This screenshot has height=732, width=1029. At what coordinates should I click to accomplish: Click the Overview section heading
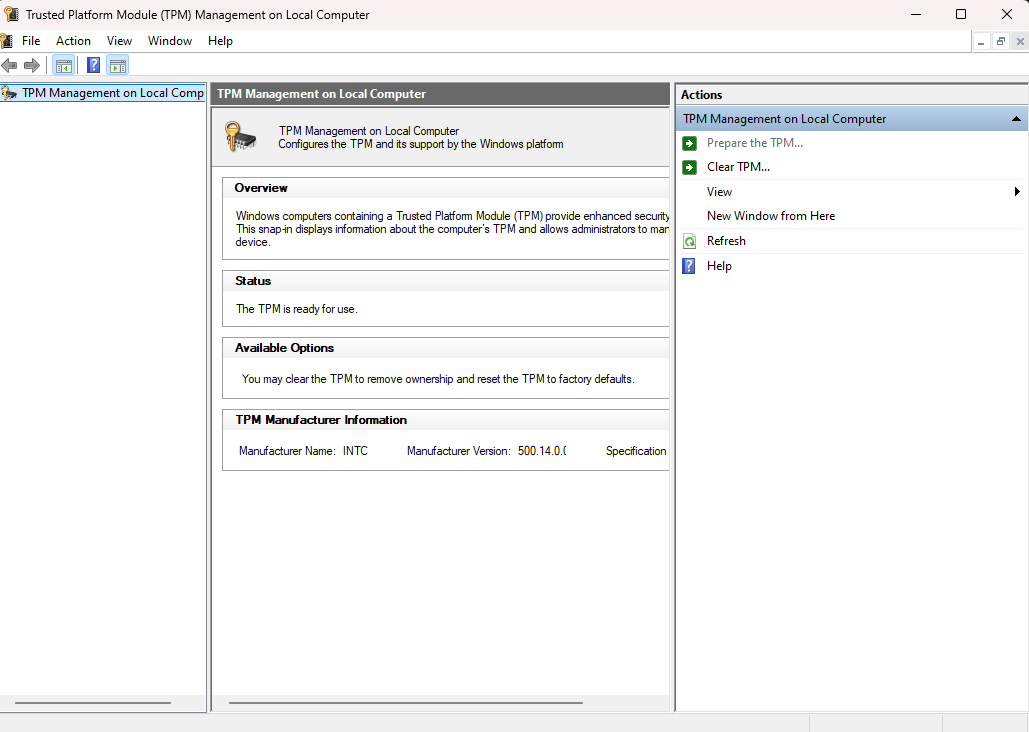tap(261, 188)
